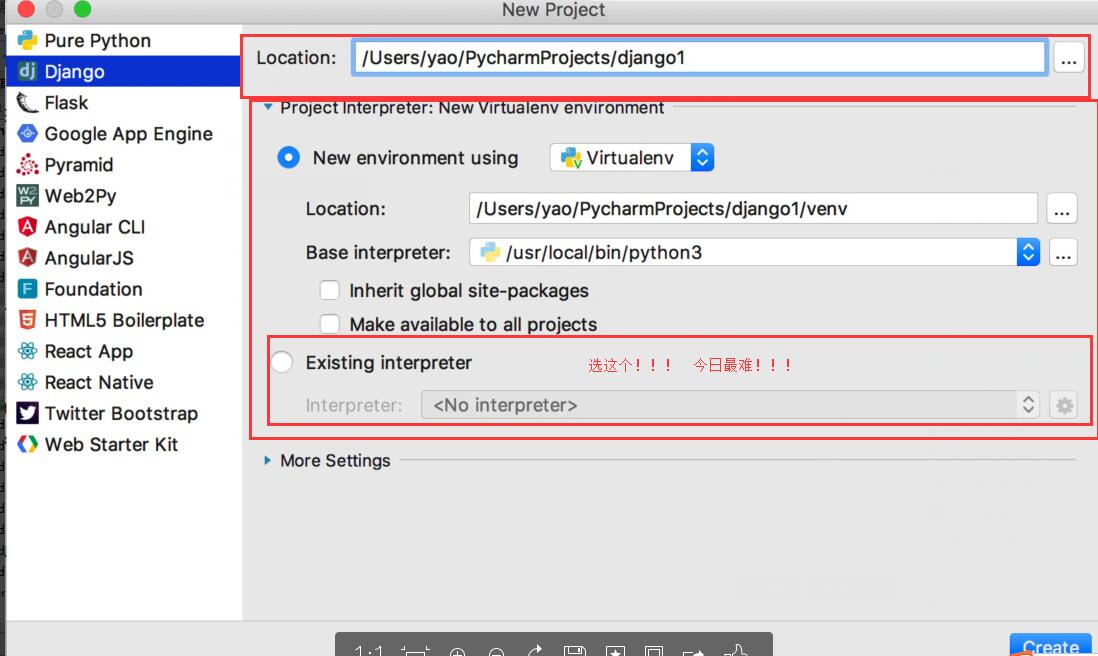
Task: Select the Django project type
Action: [x=123, y=71]
